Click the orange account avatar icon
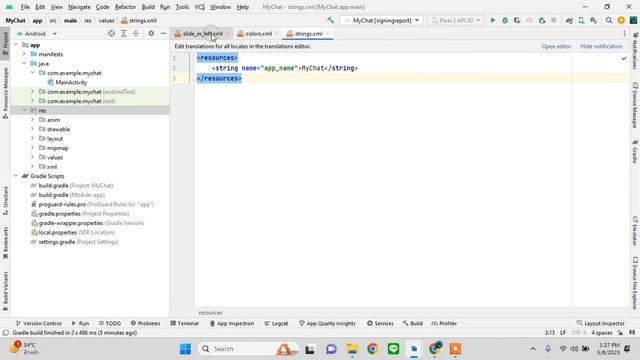Viewport: 640px width, 360px height. point(621,20)
